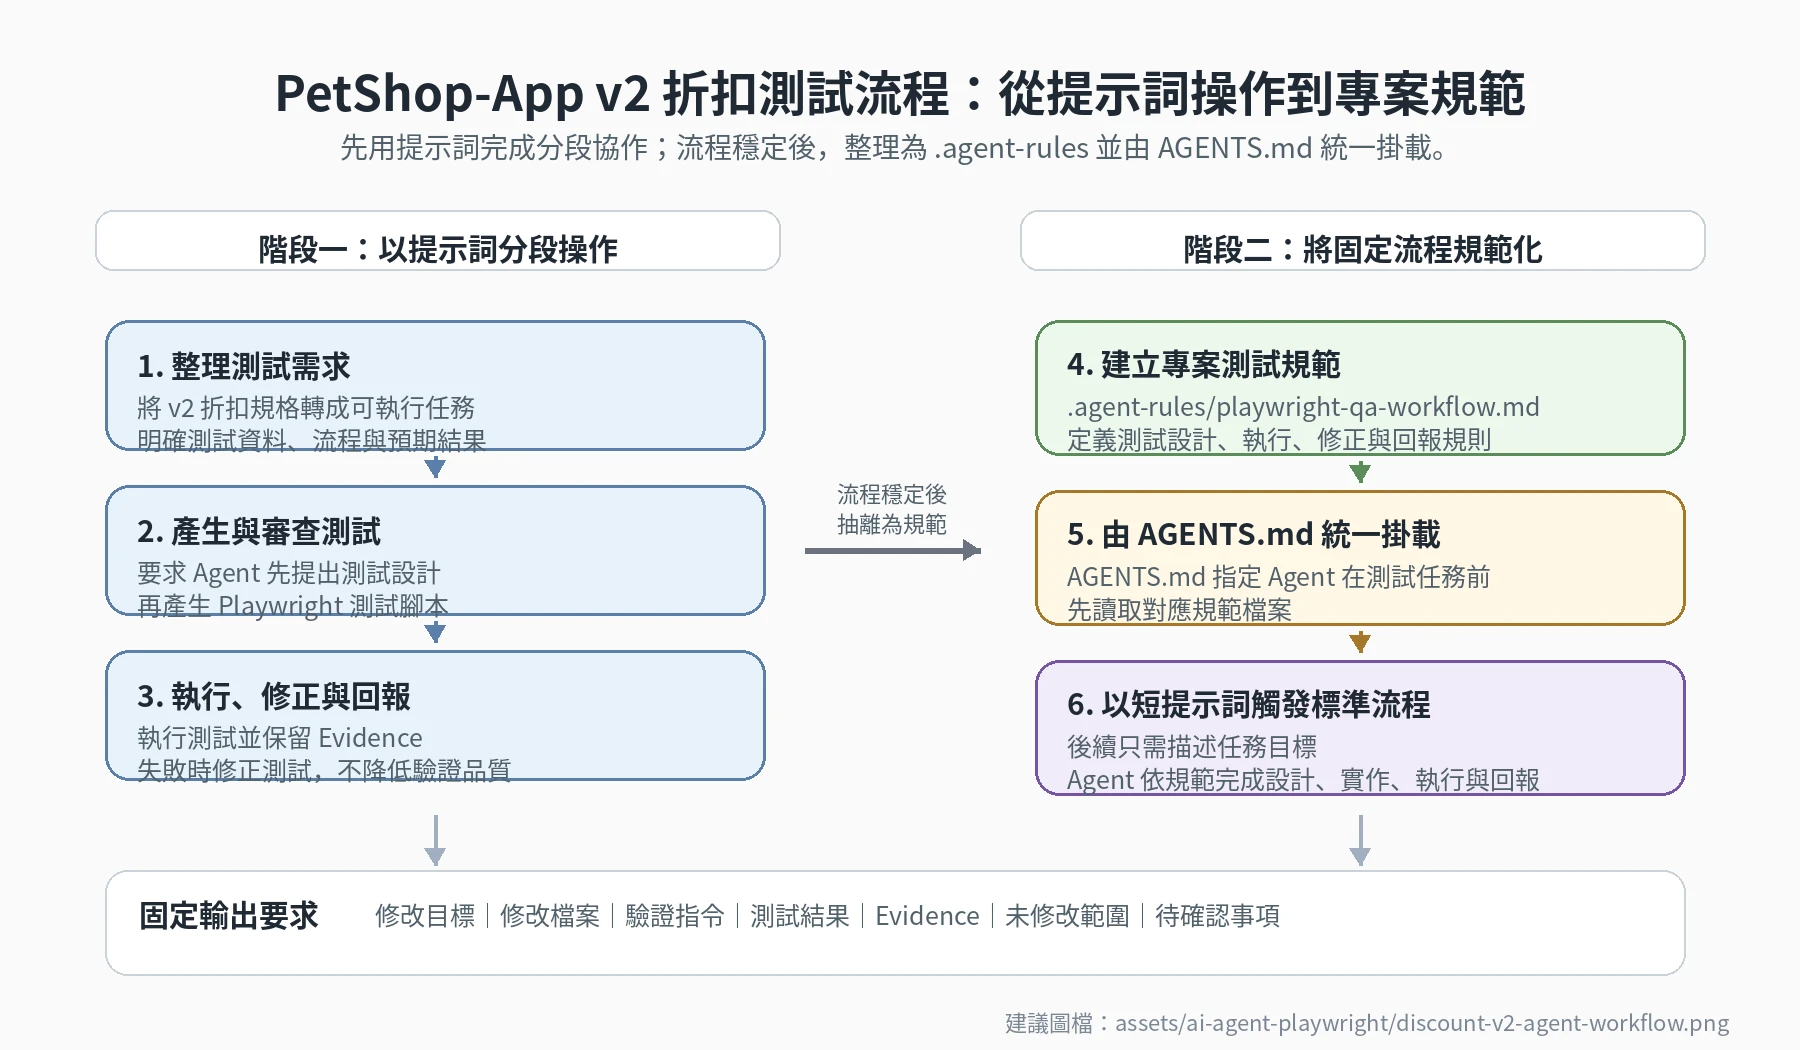The image size is (1800, 1050).
Task: Click the step '2. 產生與審查測試' heading
Action: pos(259,531)
